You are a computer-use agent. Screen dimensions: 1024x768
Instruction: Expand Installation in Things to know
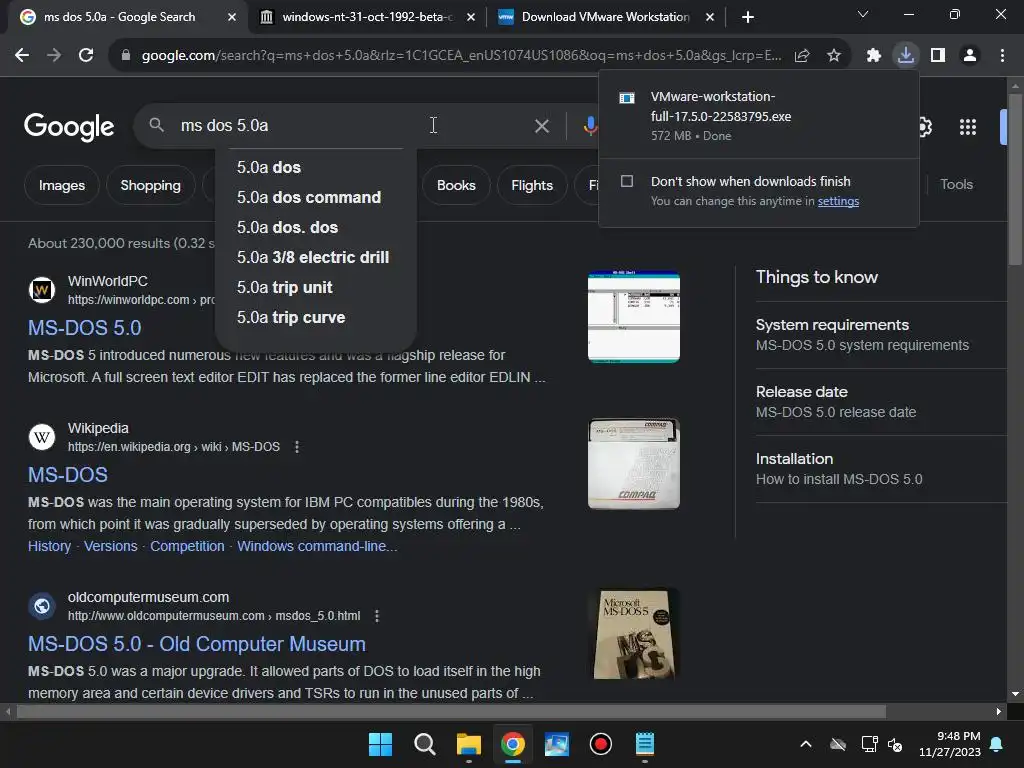(880, 469)
